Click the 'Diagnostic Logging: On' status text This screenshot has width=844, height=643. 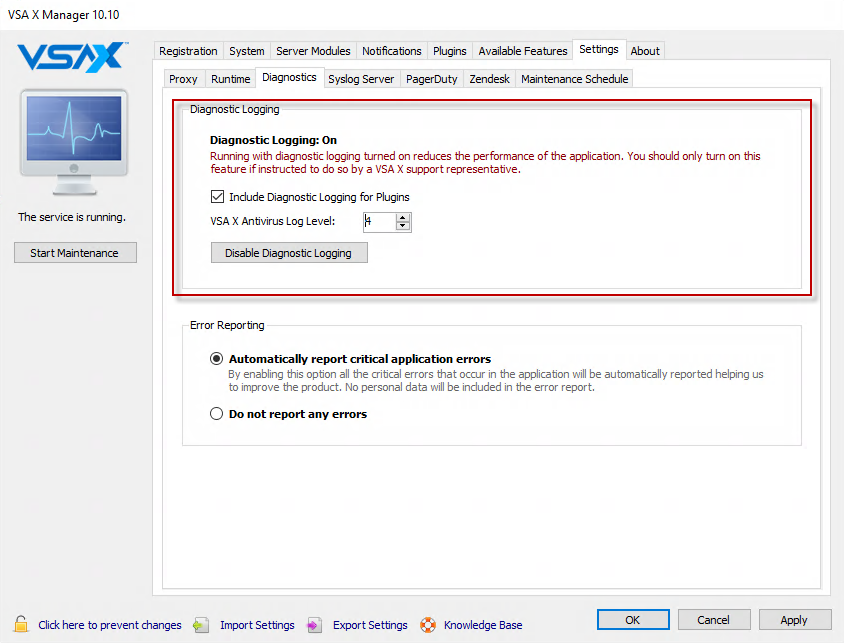click(273, 140)
